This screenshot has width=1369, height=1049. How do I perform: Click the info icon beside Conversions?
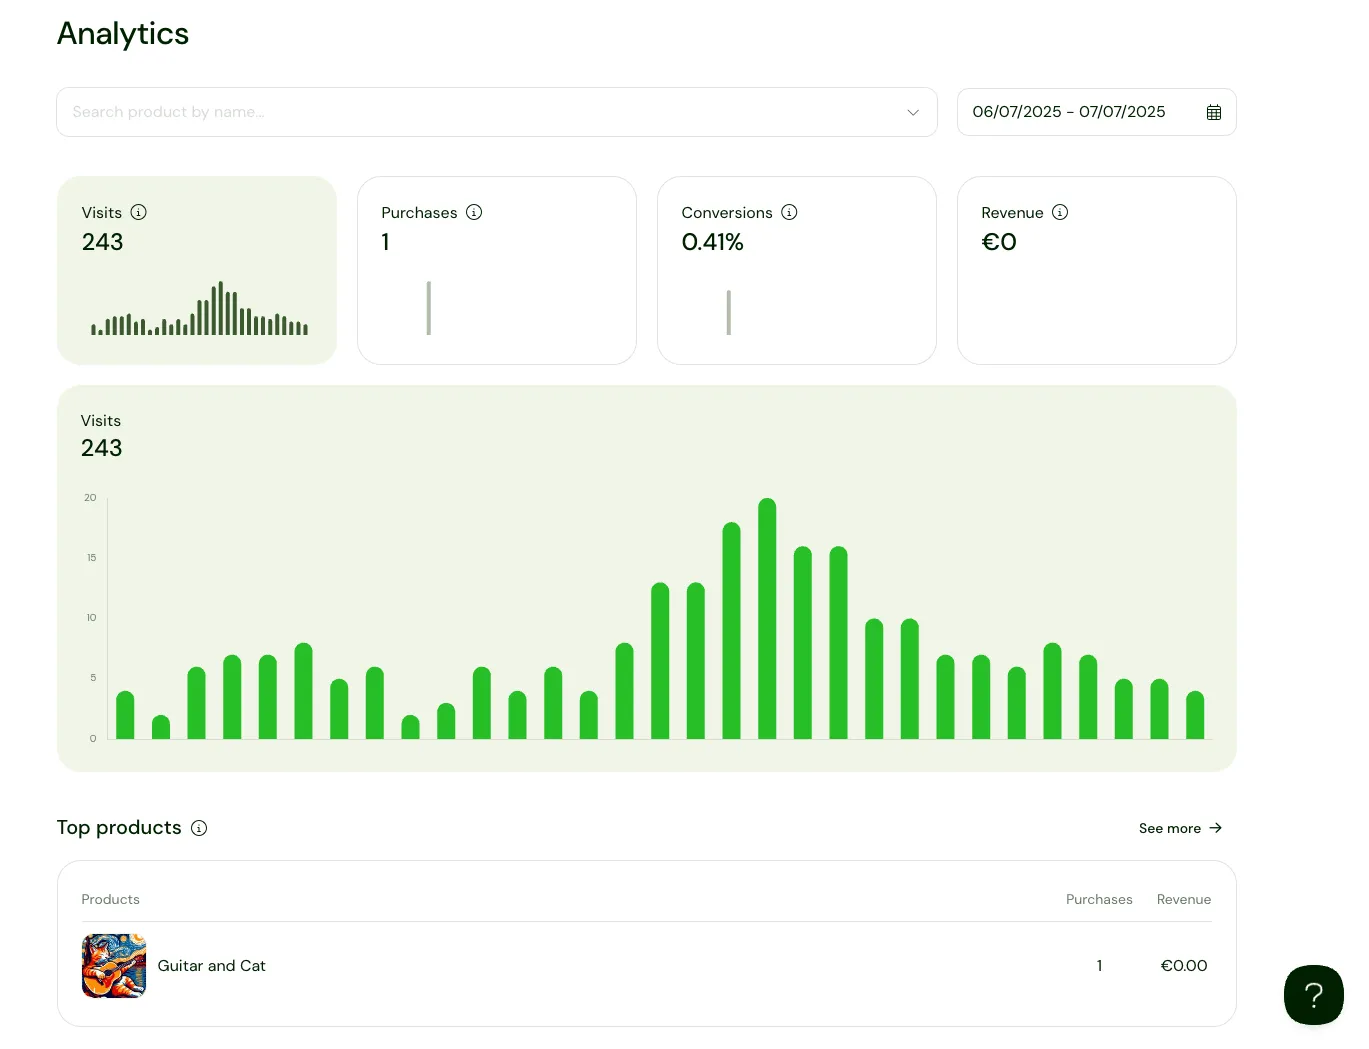coord(789,212)
